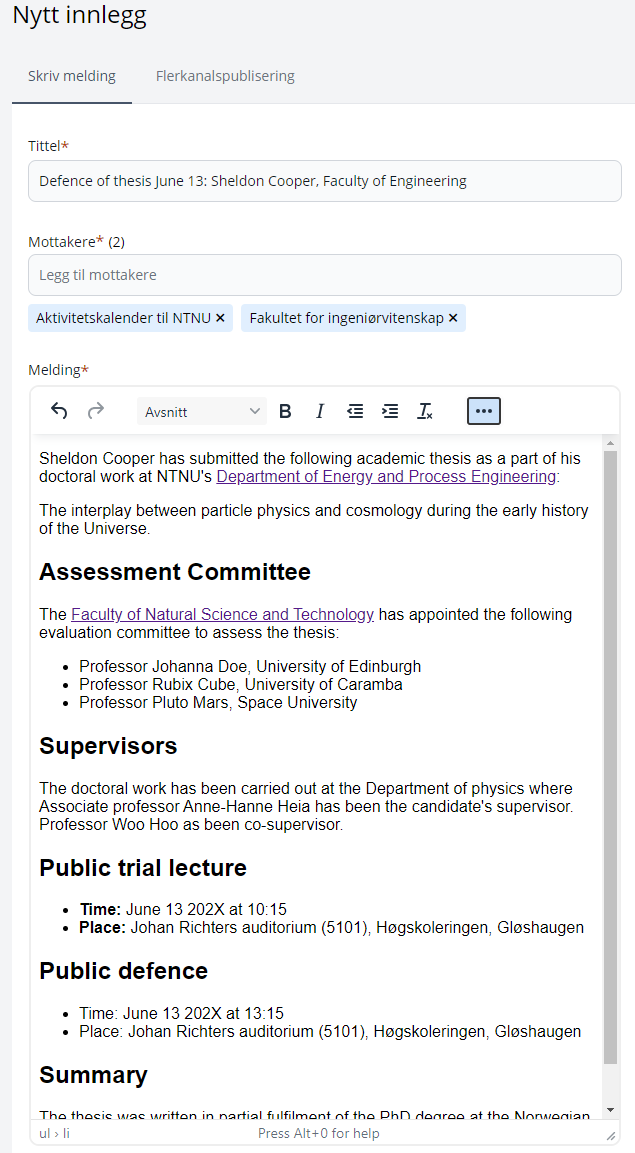
Task: Click the editor resize handle in corner
Action: tap(611, 1135)
